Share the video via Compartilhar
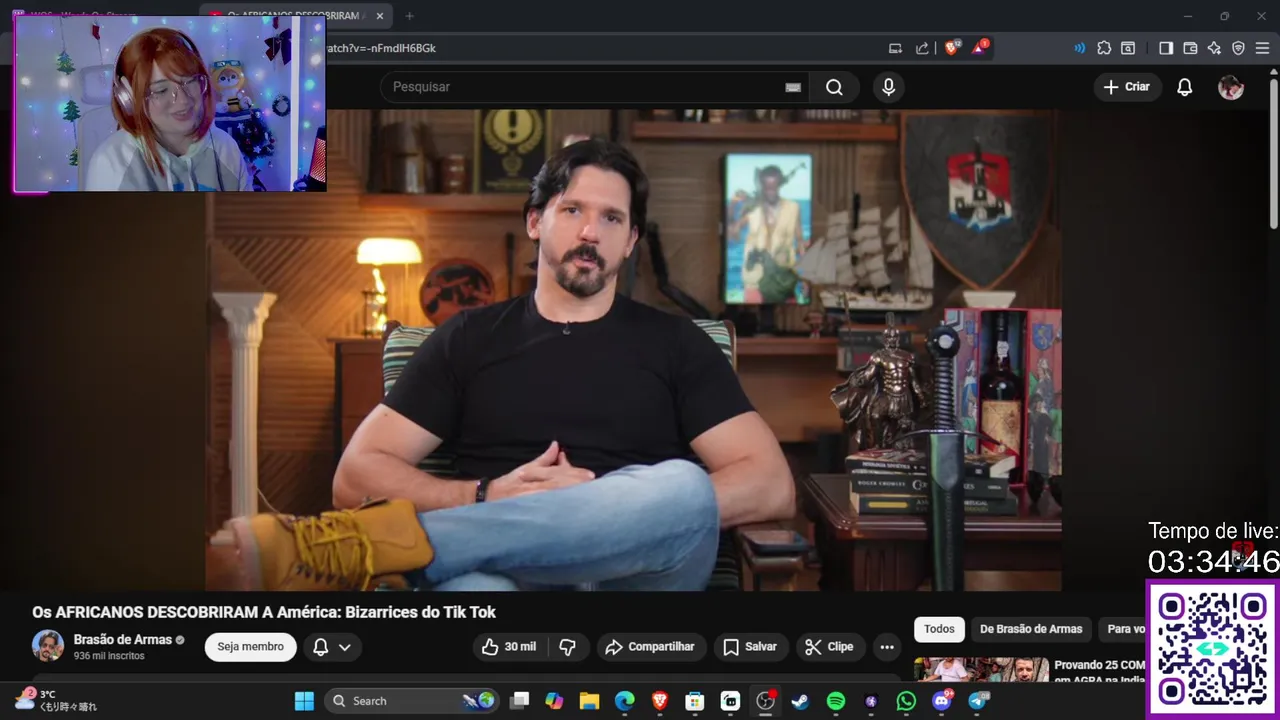Screen dimensions: 1280x720 coord(651,647)
